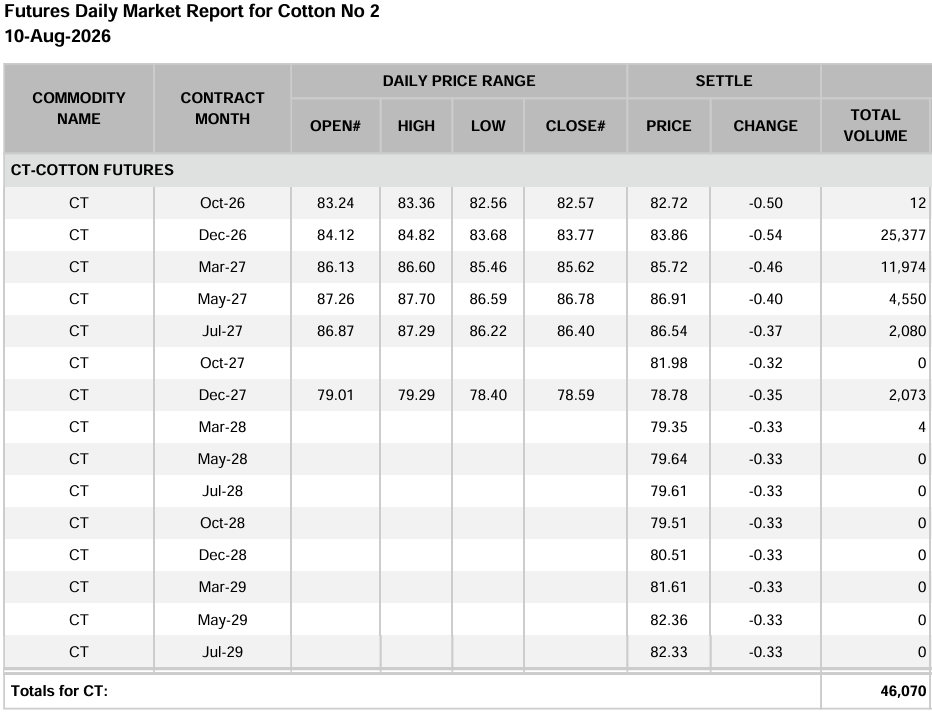Select the settle PRICE column header

[669, 126]
